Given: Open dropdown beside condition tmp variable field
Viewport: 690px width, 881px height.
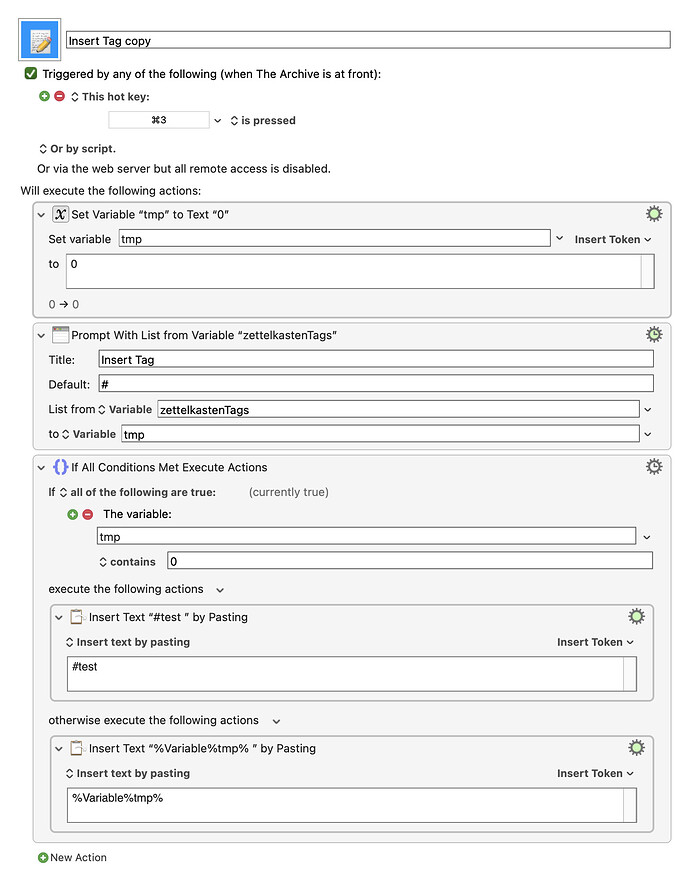Looking at the screenshot, I should tap(647, 537).
